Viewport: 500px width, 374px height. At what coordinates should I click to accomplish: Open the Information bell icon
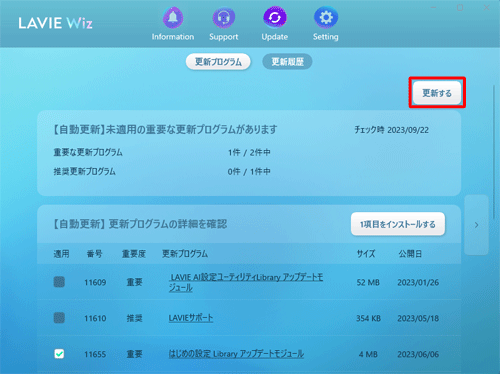[173, 17]
